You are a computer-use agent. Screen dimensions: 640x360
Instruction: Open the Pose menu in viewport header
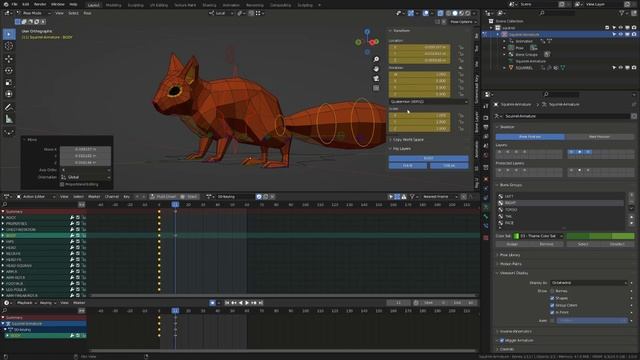[x=87, y=13]
